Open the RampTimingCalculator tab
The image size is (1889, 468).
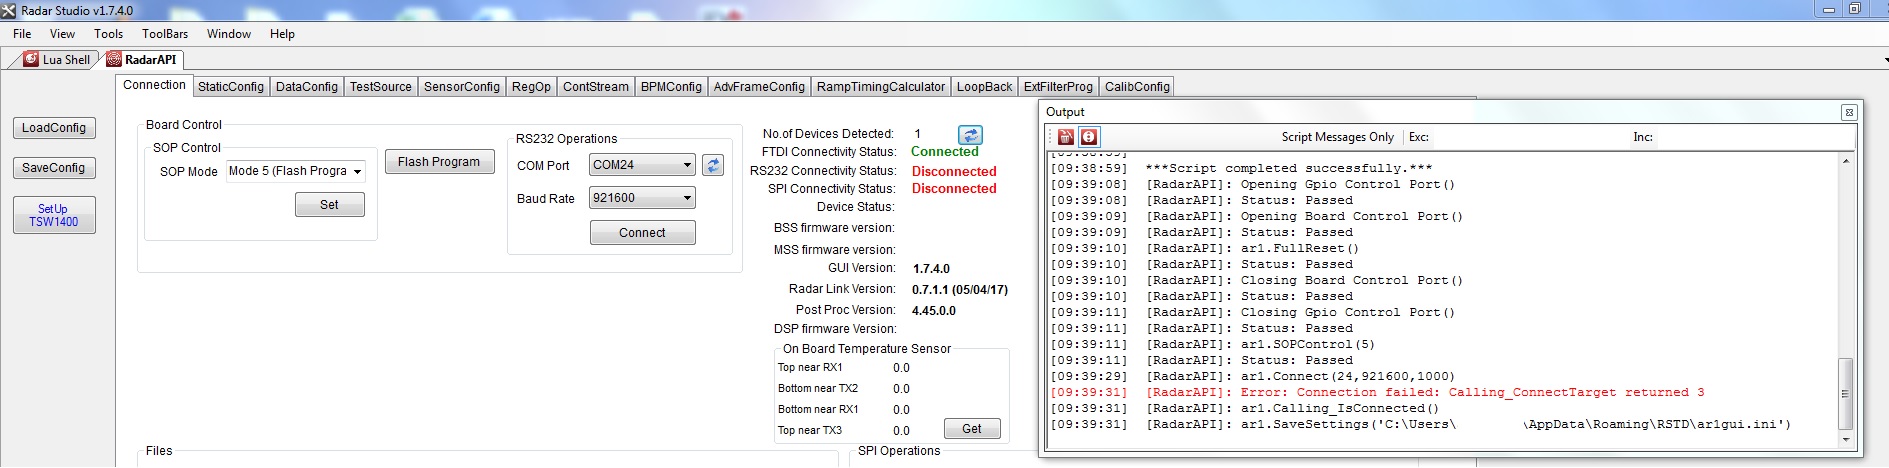(x=881, y=87)
